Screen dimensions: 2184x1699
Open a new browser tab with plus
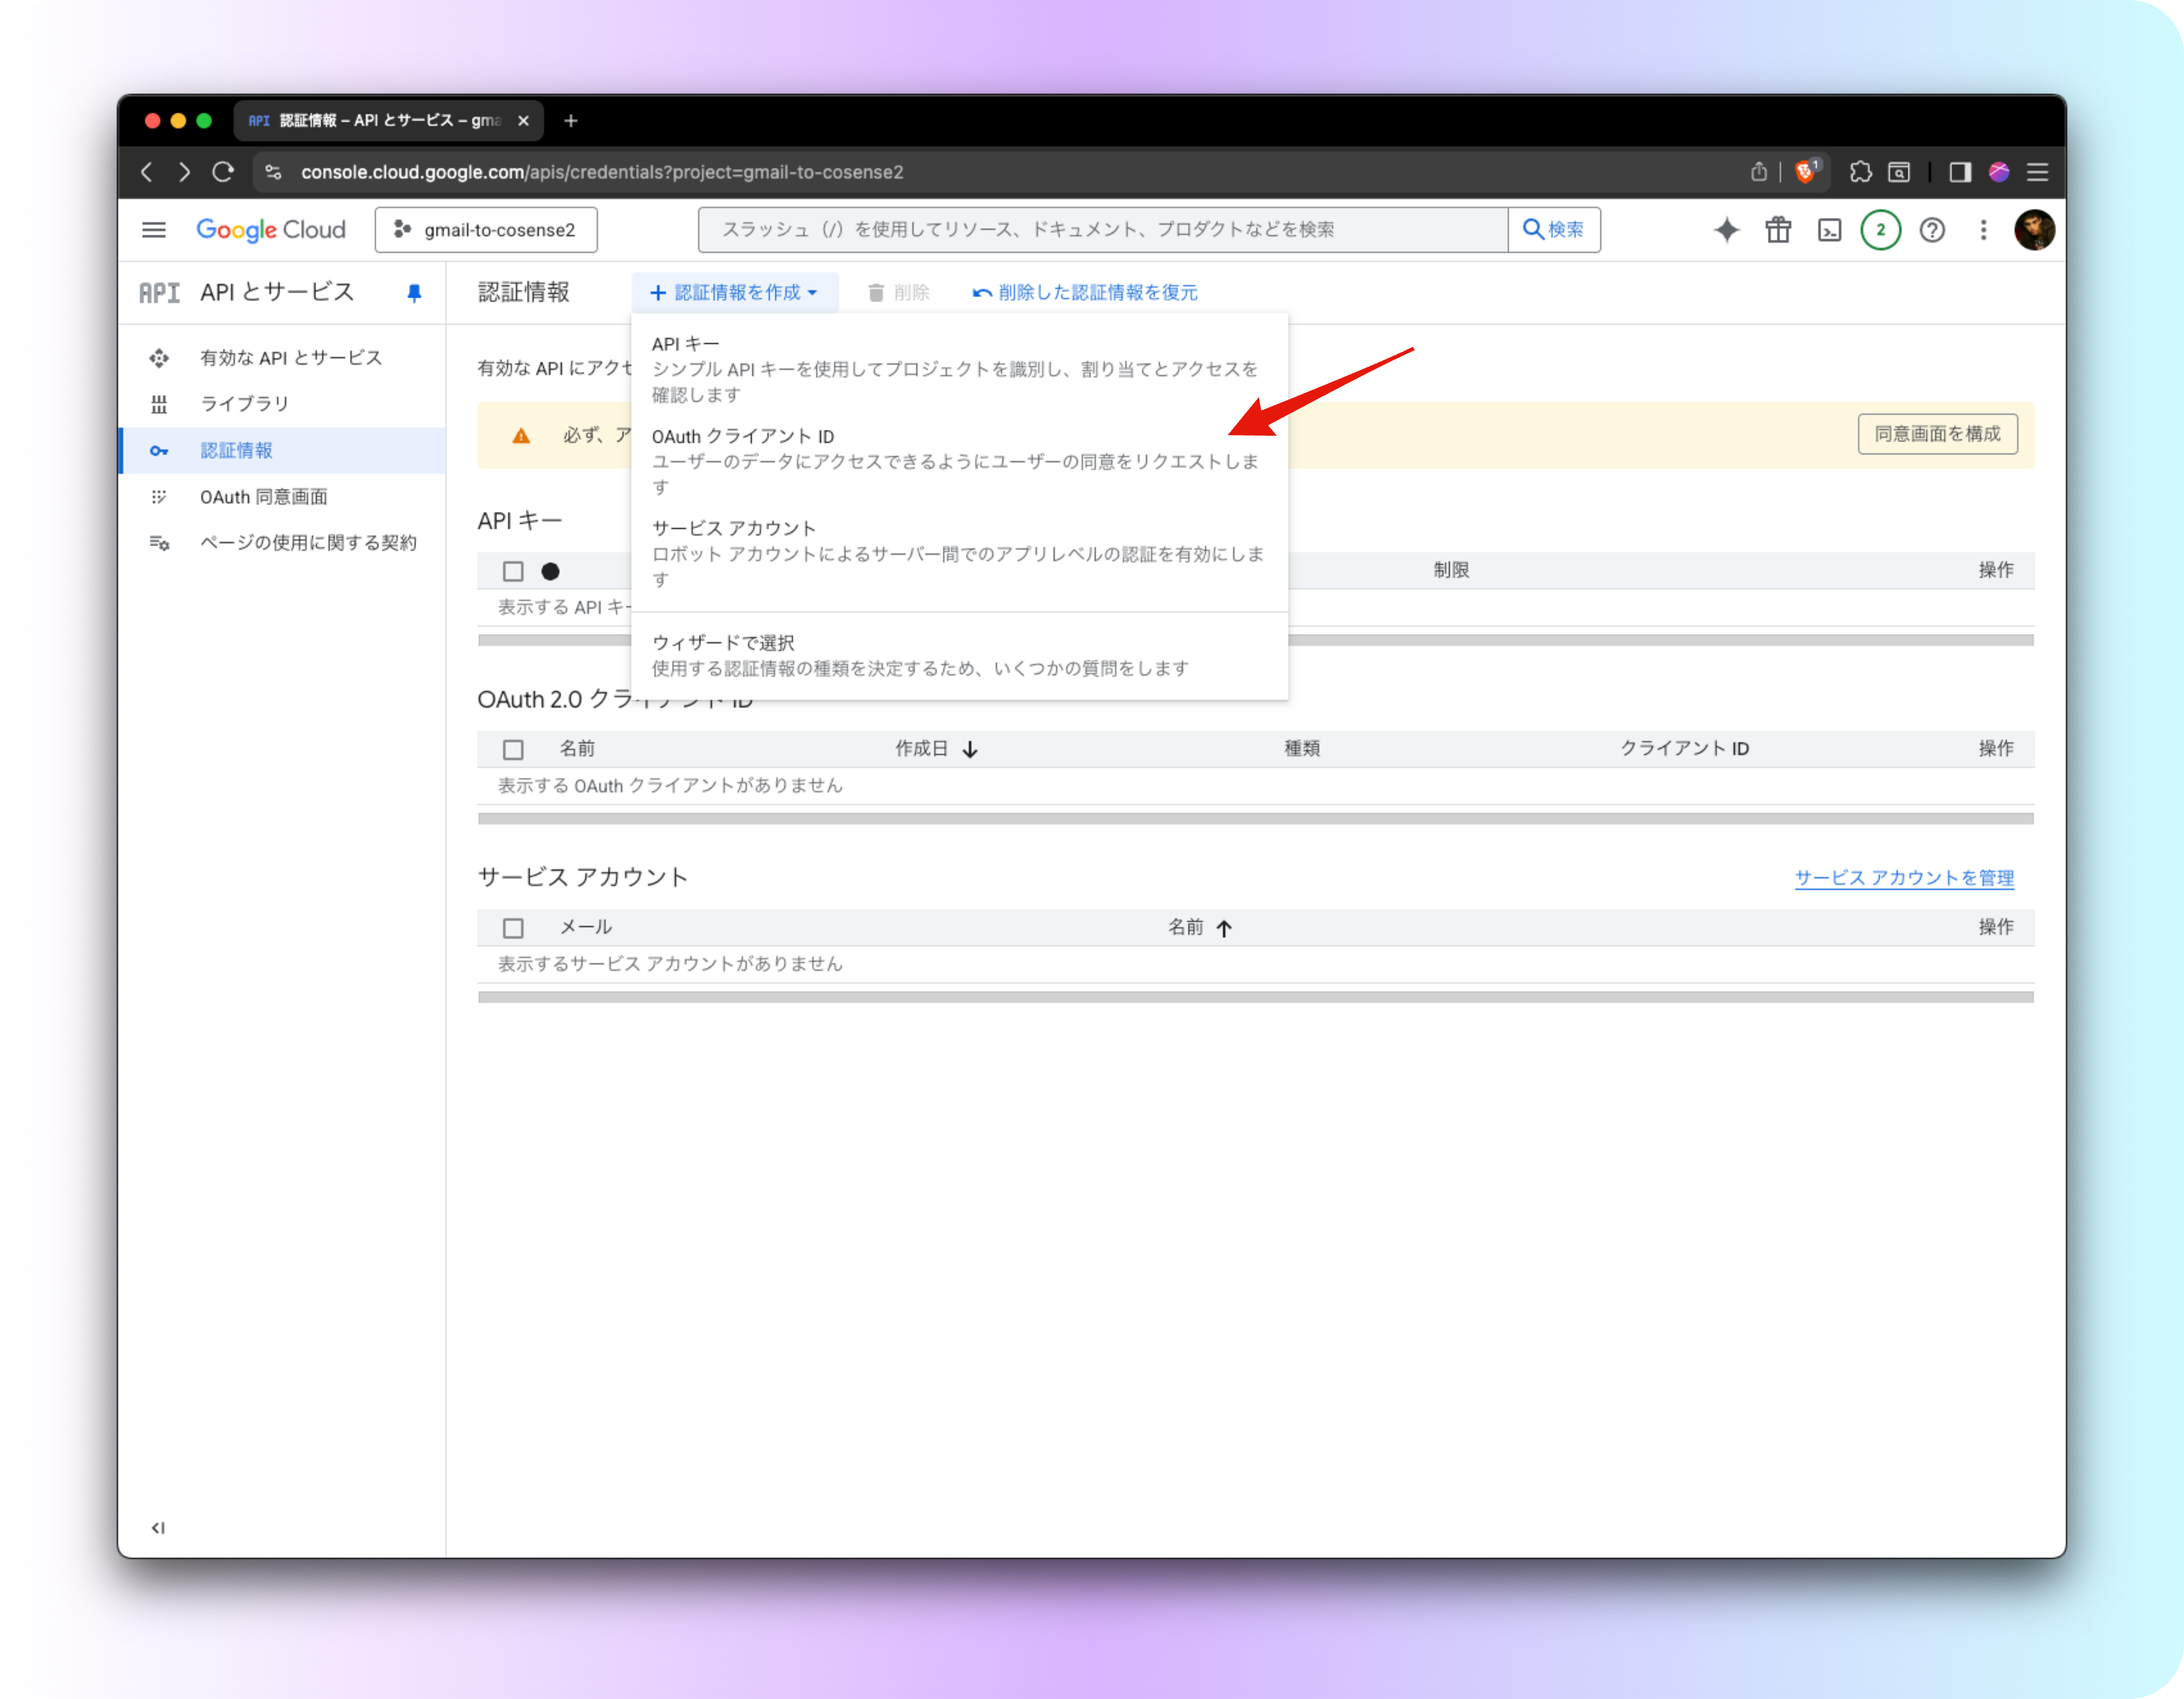[x=571, y=121]
